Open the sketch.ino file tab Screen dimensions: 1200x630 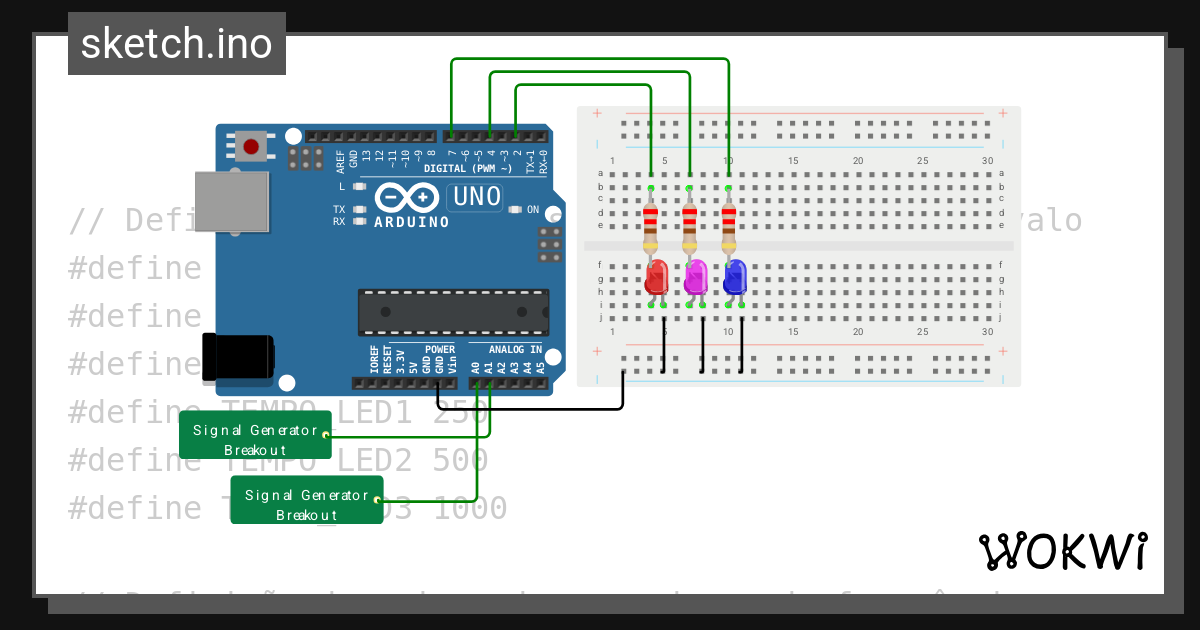click(177, 44)
